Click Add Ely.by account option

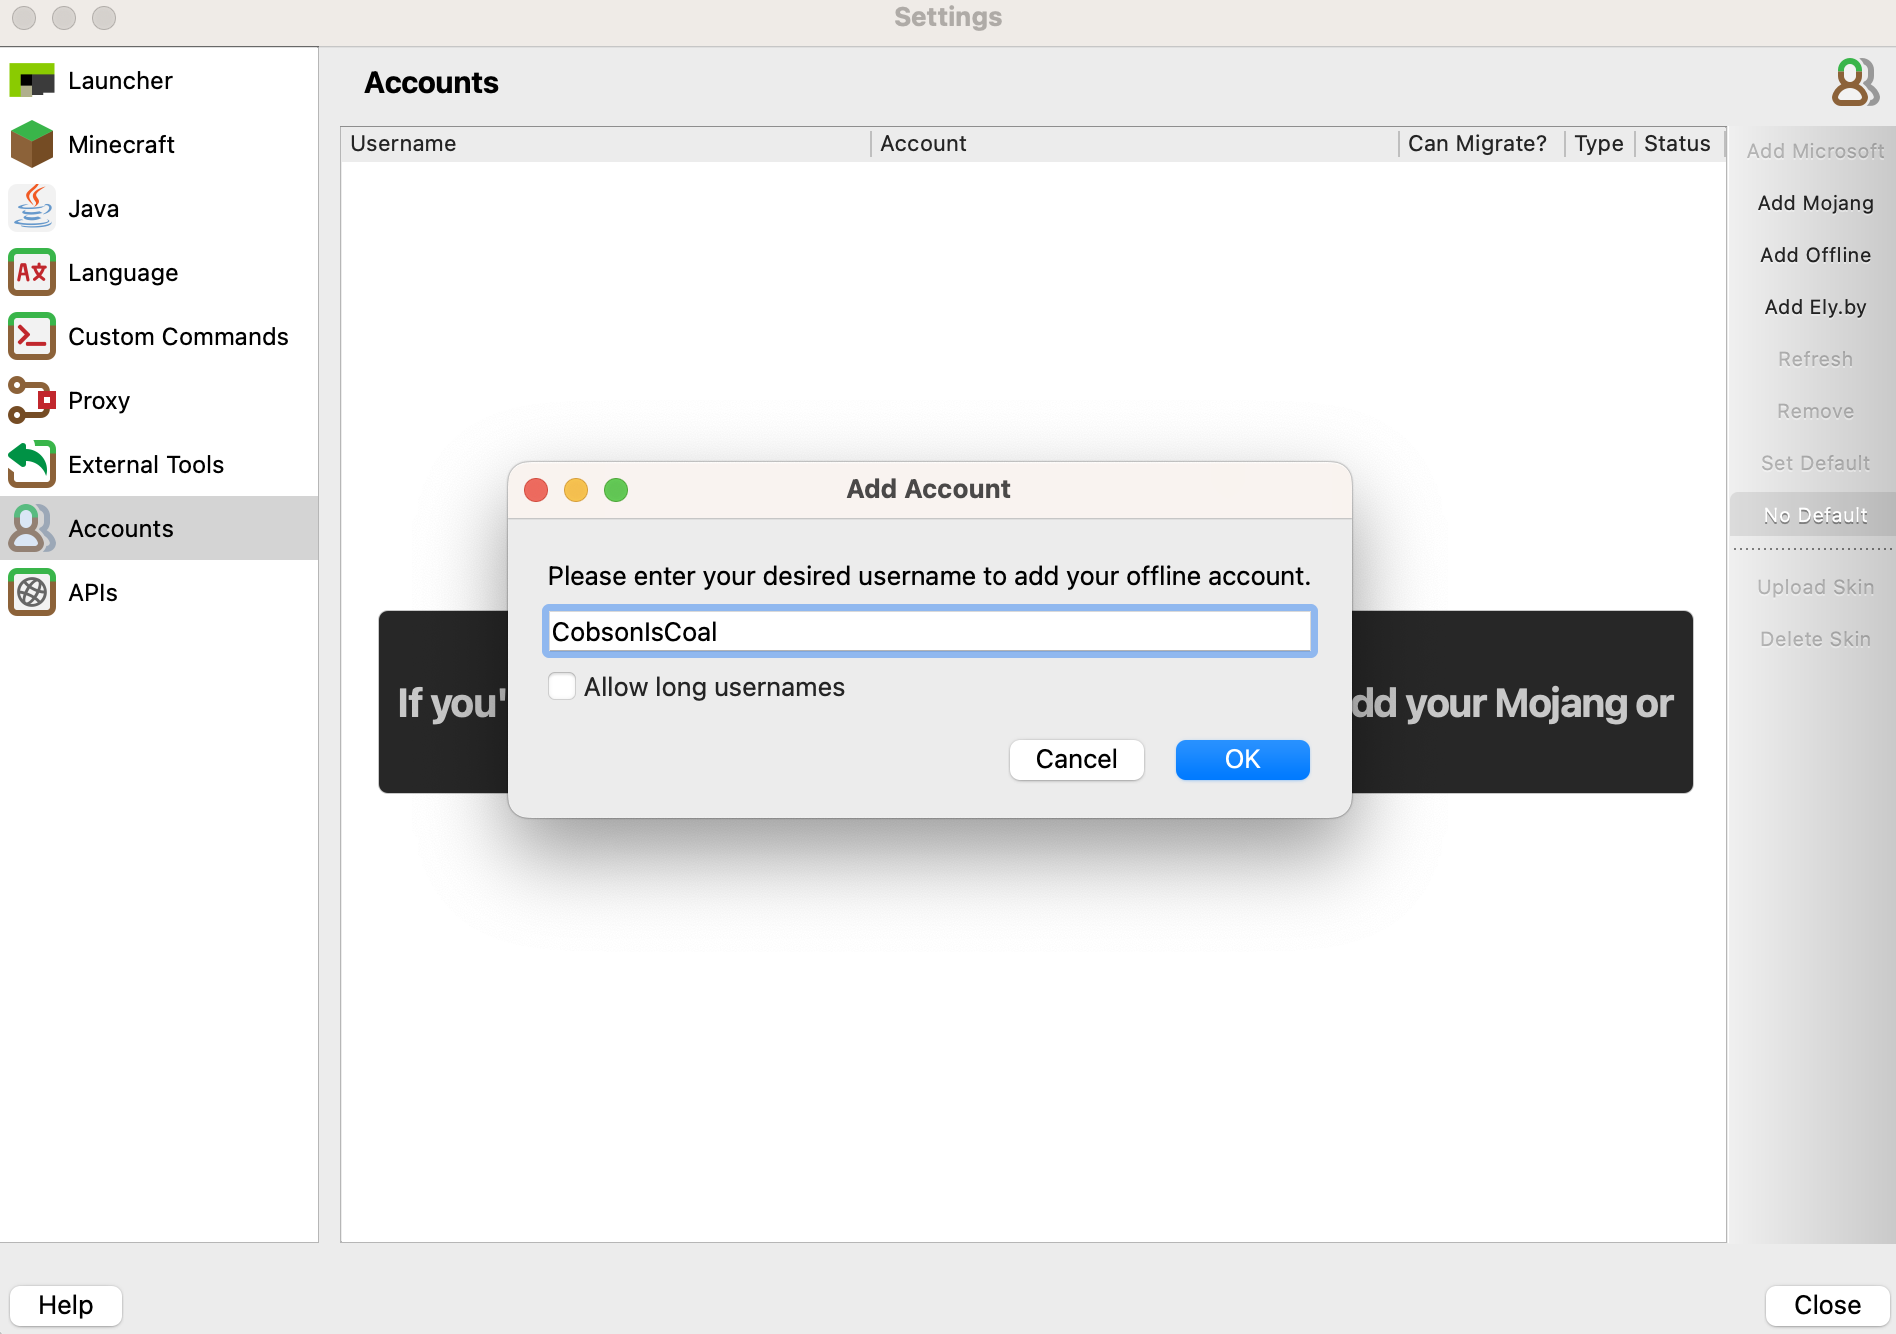(x=1815, y=307)
